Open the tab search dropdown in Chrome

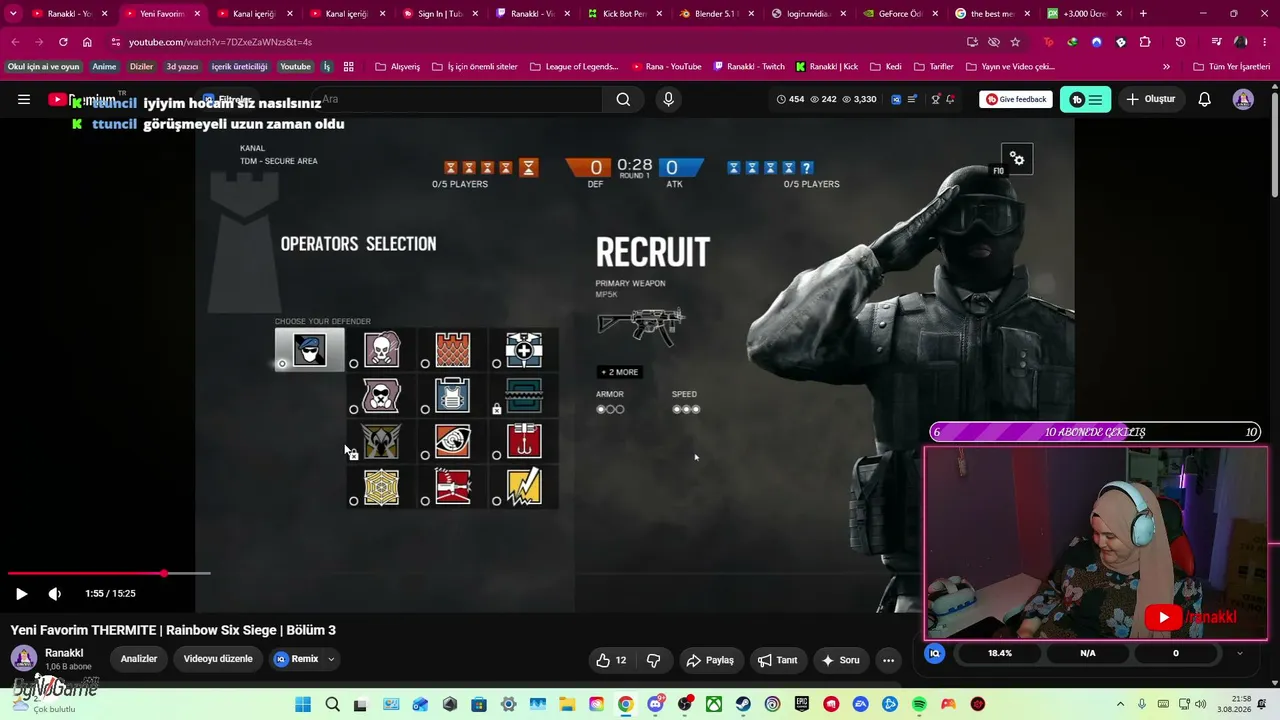[13, 14]
